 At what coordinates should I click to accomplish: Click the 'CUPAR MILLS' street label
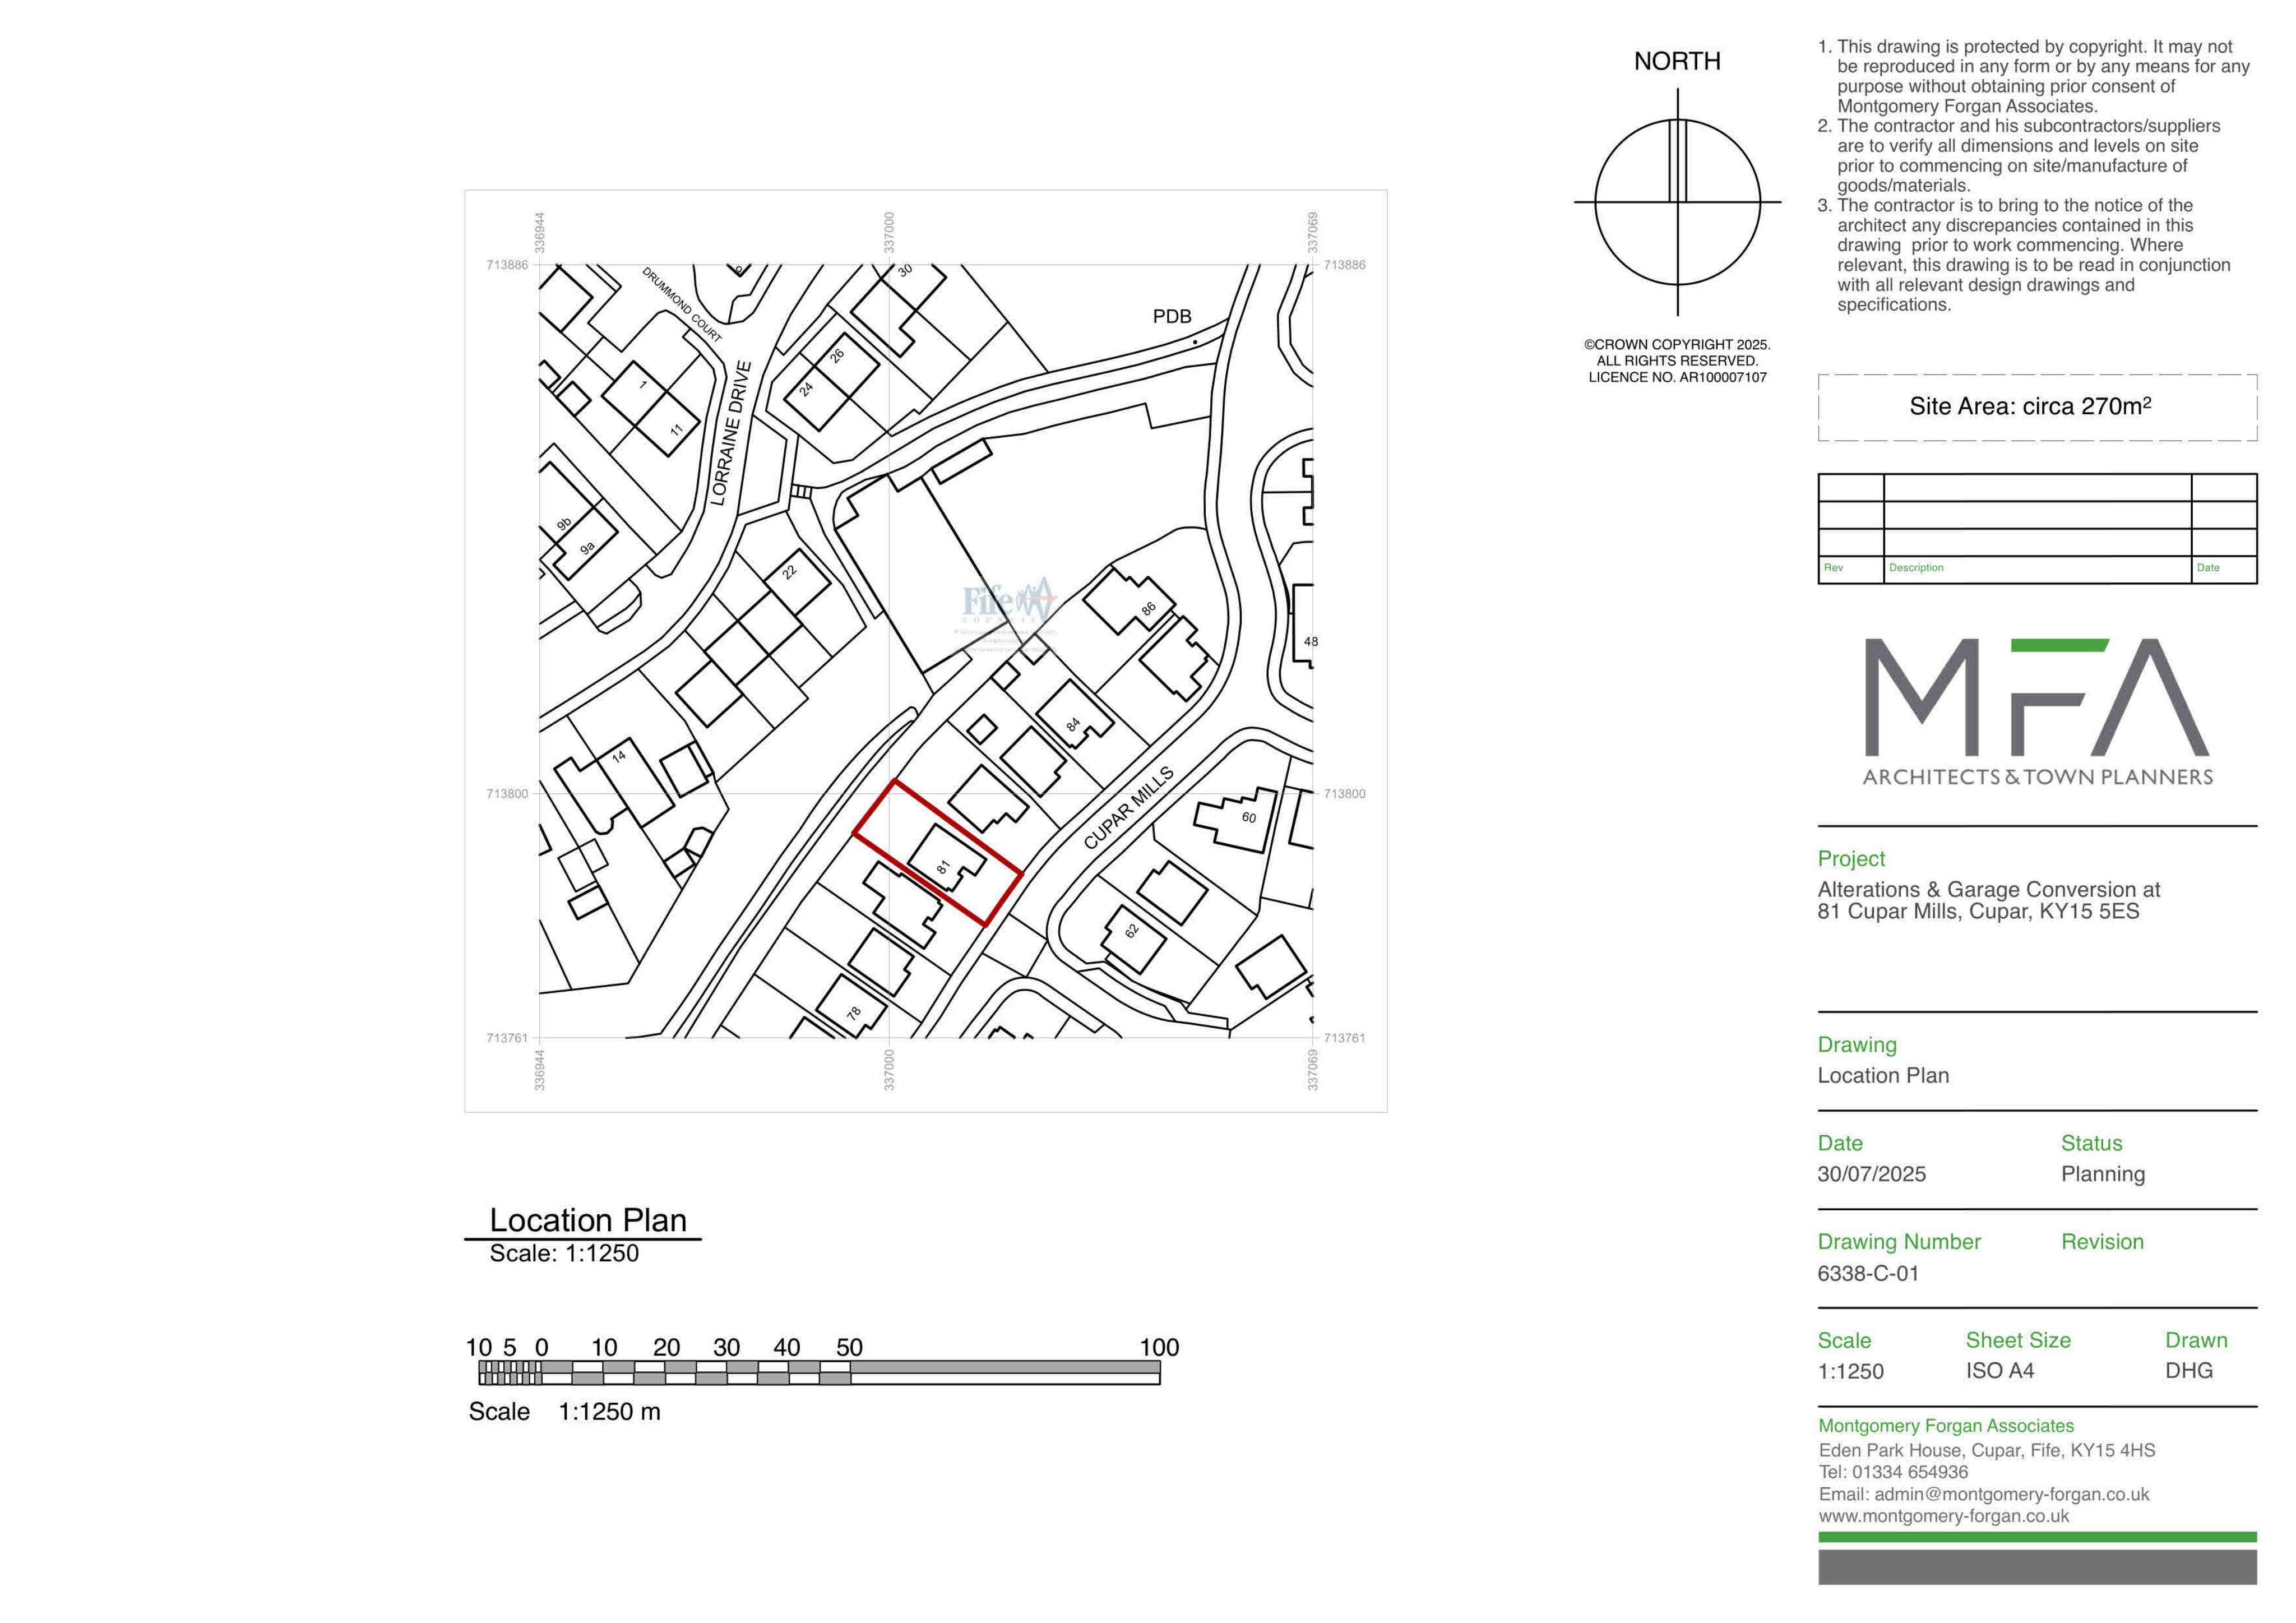[x=1128, y=809]
